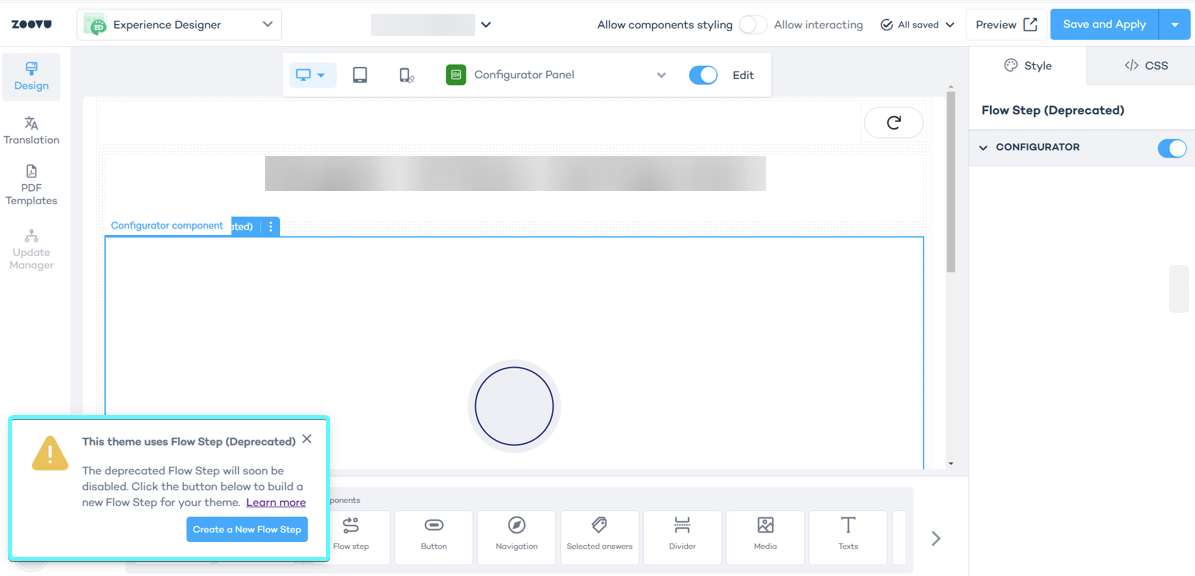
Task: Toggle Allow components styling switch
Action: pos(752,25)
